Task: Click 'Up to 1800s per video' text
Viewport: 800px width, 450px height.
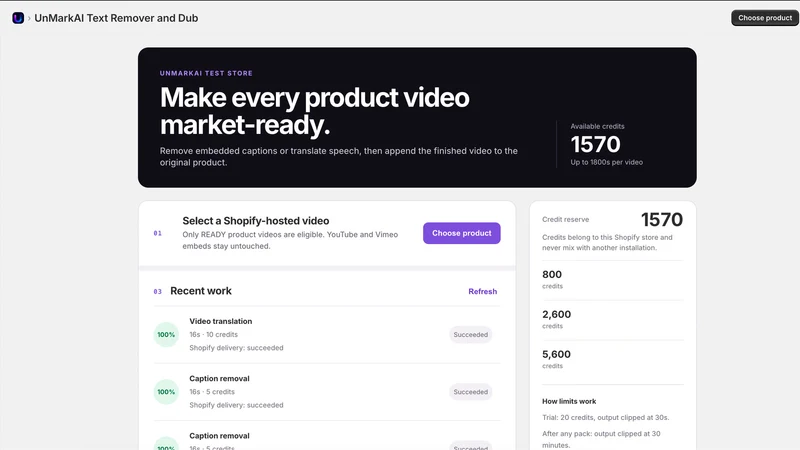Action: click(607, 162)
